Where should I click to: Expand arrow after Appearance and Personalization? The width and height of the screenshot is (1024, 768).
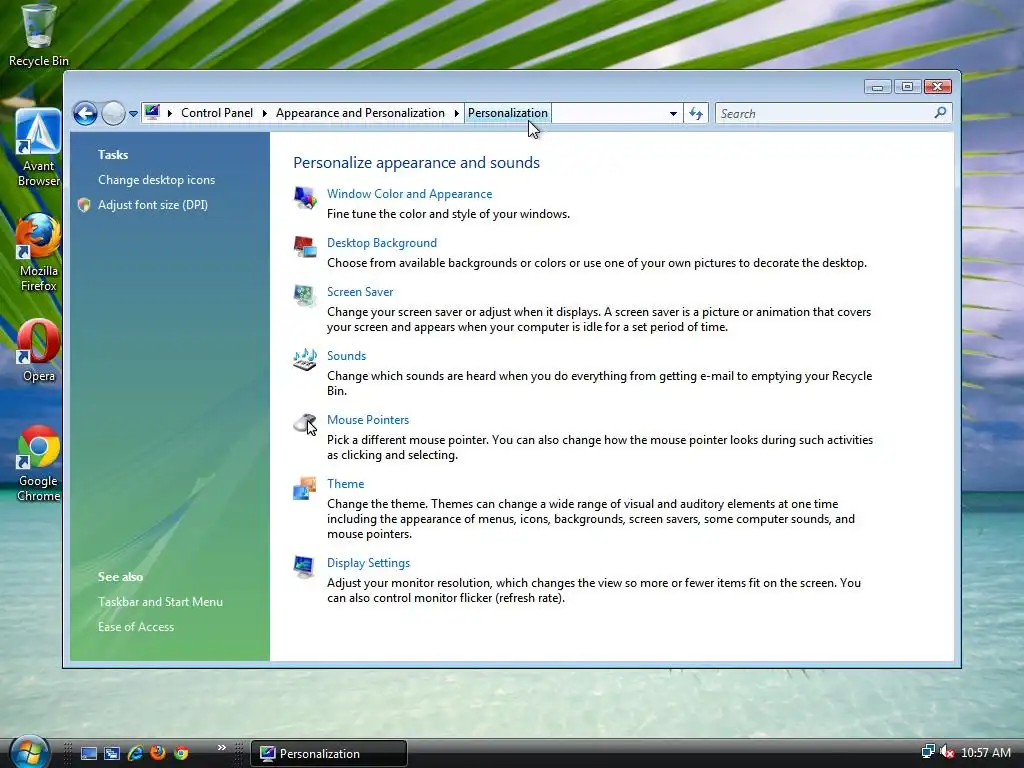[456, 114]
